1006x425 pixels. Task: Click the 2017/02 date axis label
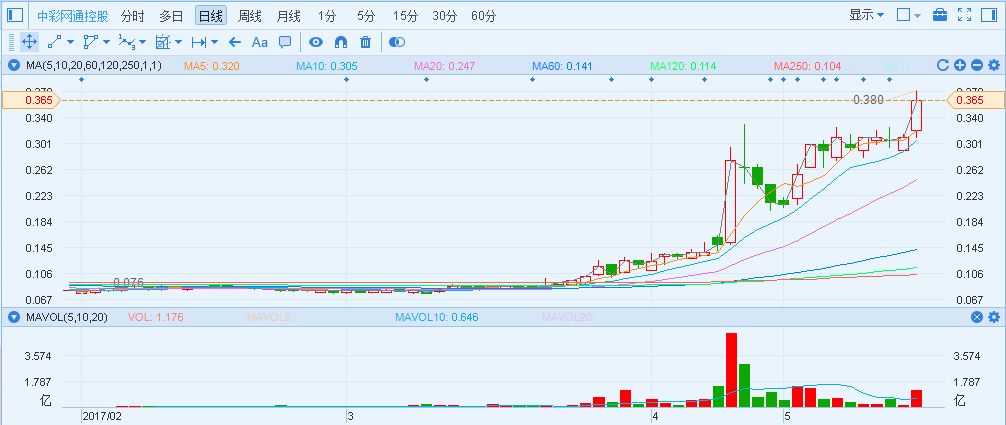pos(102,416)
